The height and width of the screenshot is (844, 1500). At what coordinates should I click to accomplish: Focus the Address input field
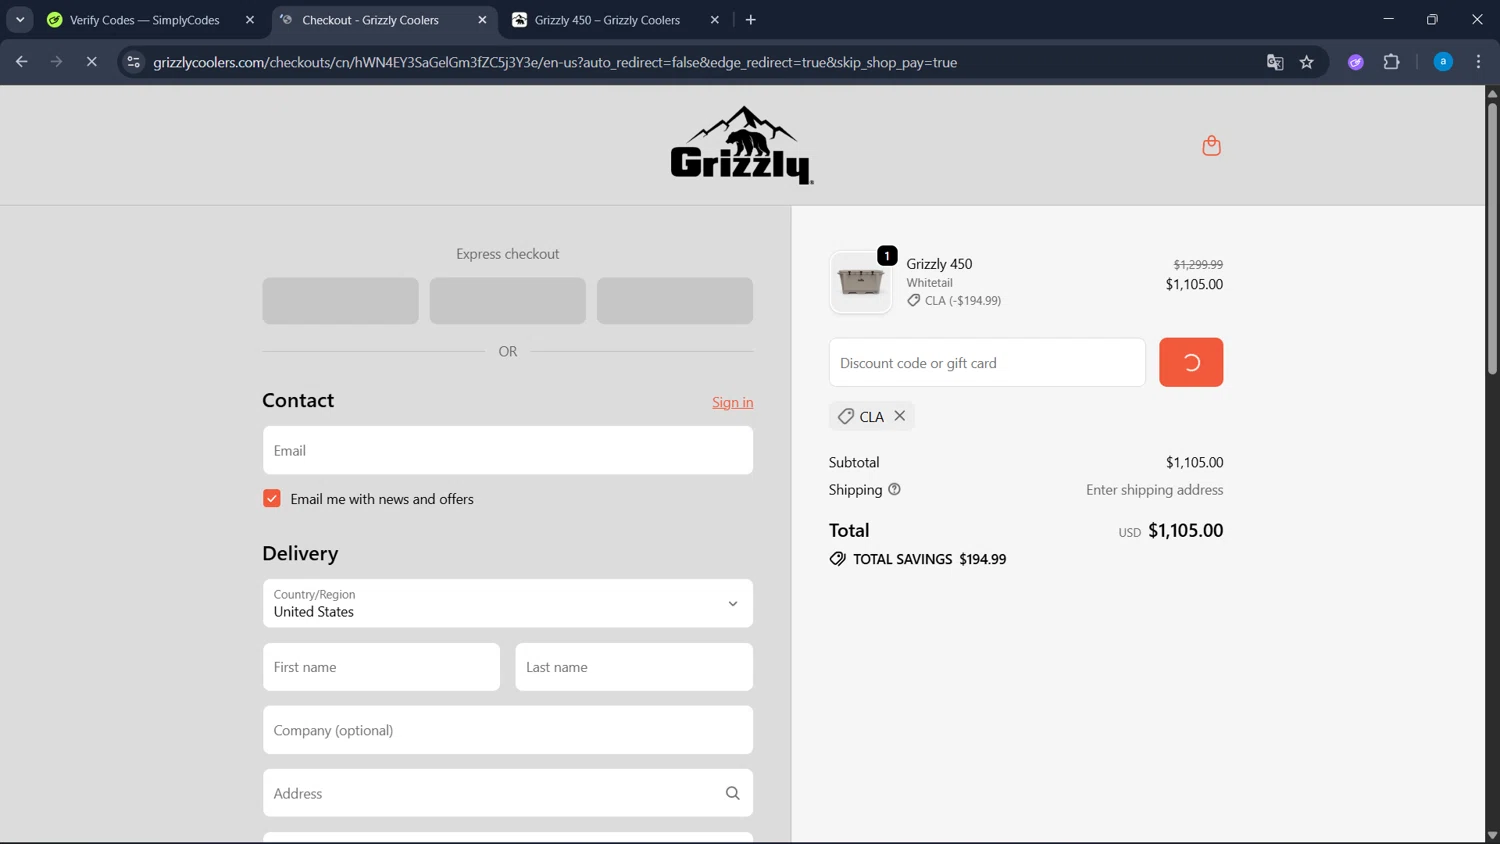pos(508,793)
